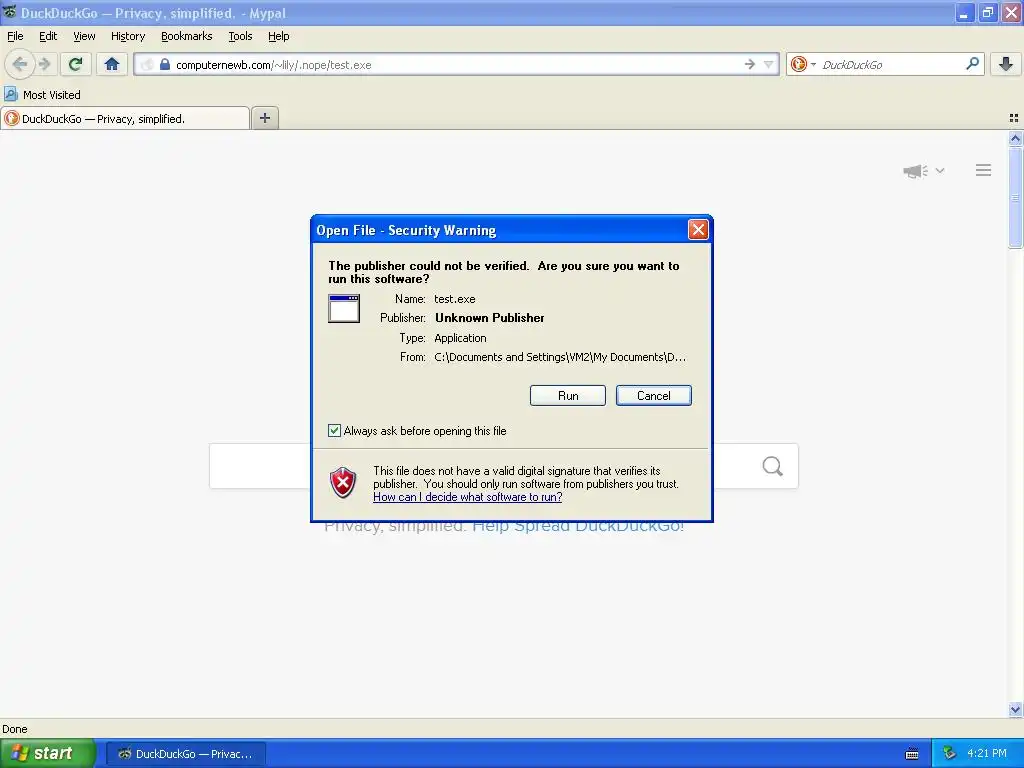Click the Go arrow in address bar
Screen dimensions: 1024x768
[750, 64]
